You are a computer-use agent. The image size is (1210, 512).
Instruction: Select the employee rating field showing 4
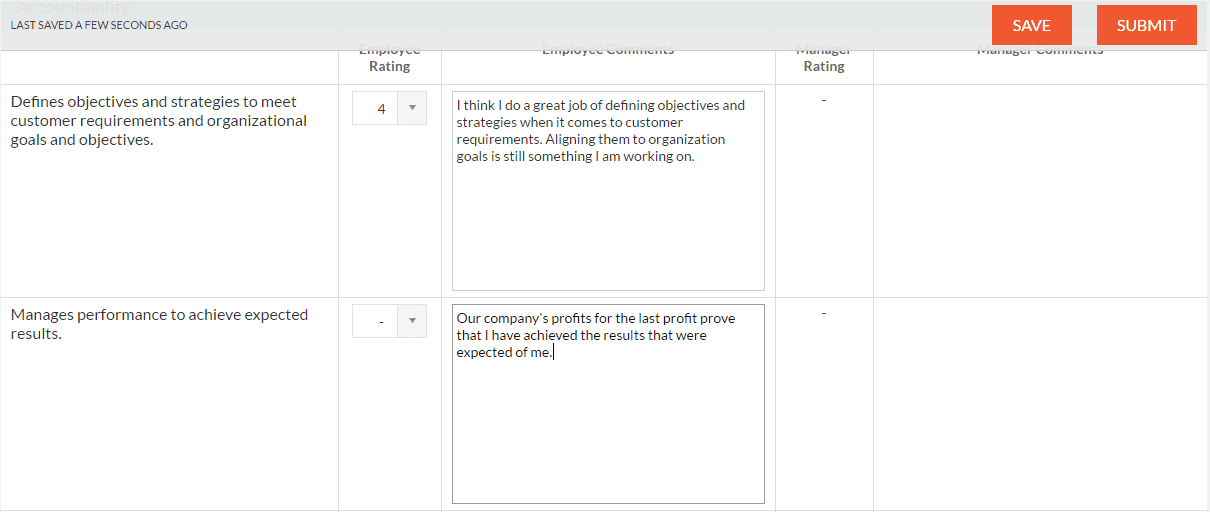point(390,108)
